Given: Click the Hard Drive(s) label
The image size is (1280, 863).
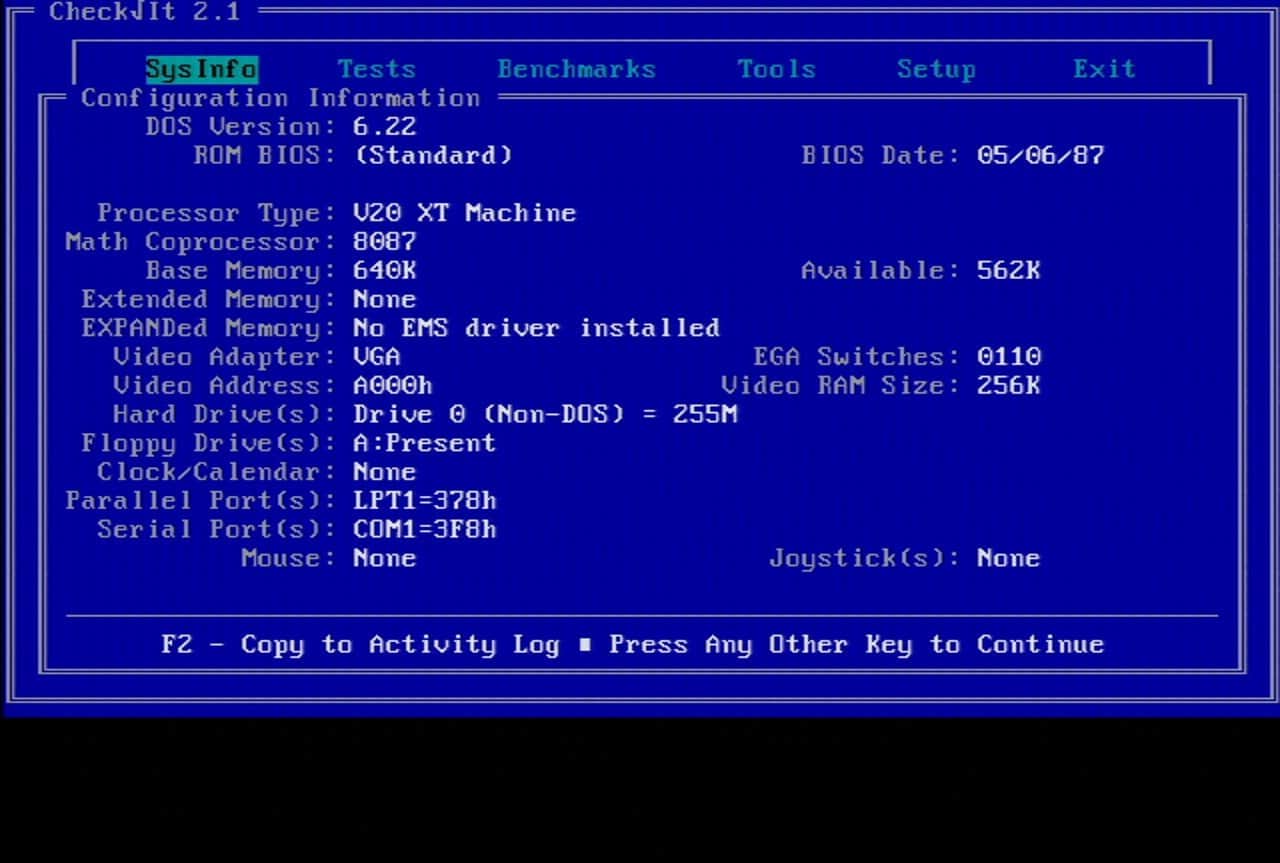Looking at the screenshot, I should 224,415.
